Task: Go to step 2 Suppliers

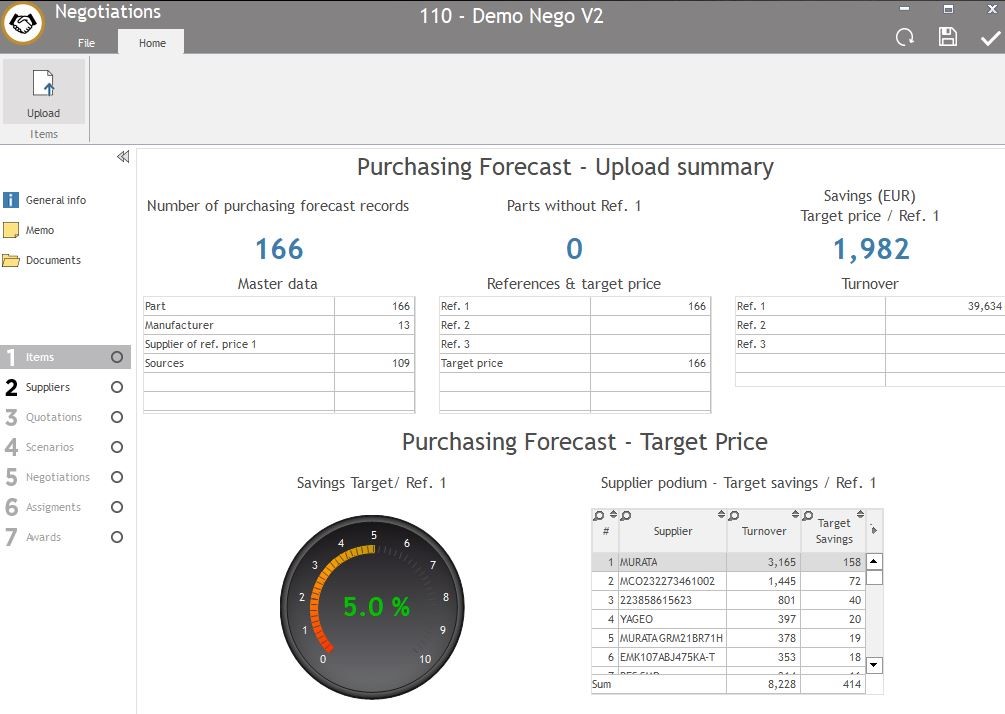Action: (x=47, y=387)
